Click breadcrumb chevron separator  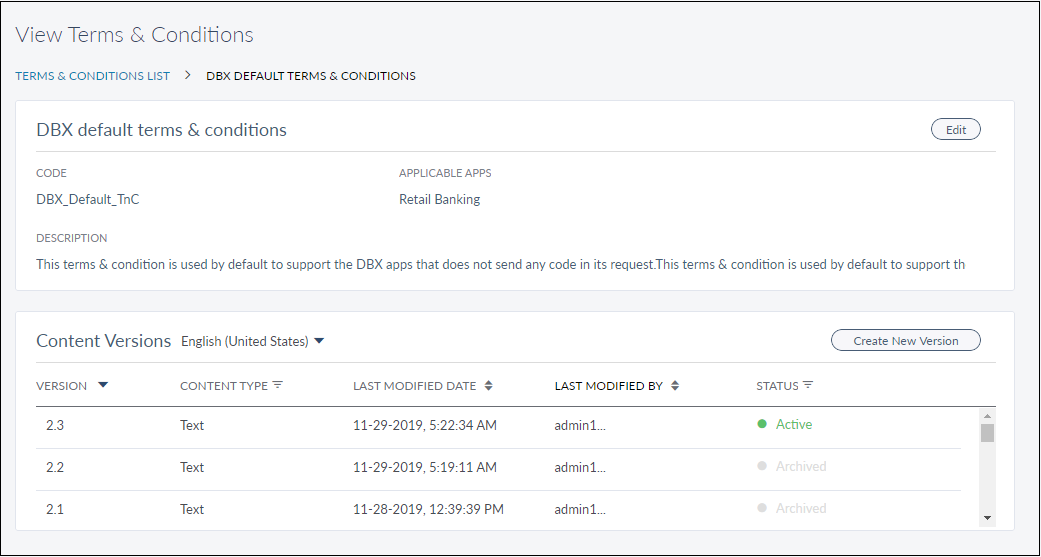(x=188, y=75)
